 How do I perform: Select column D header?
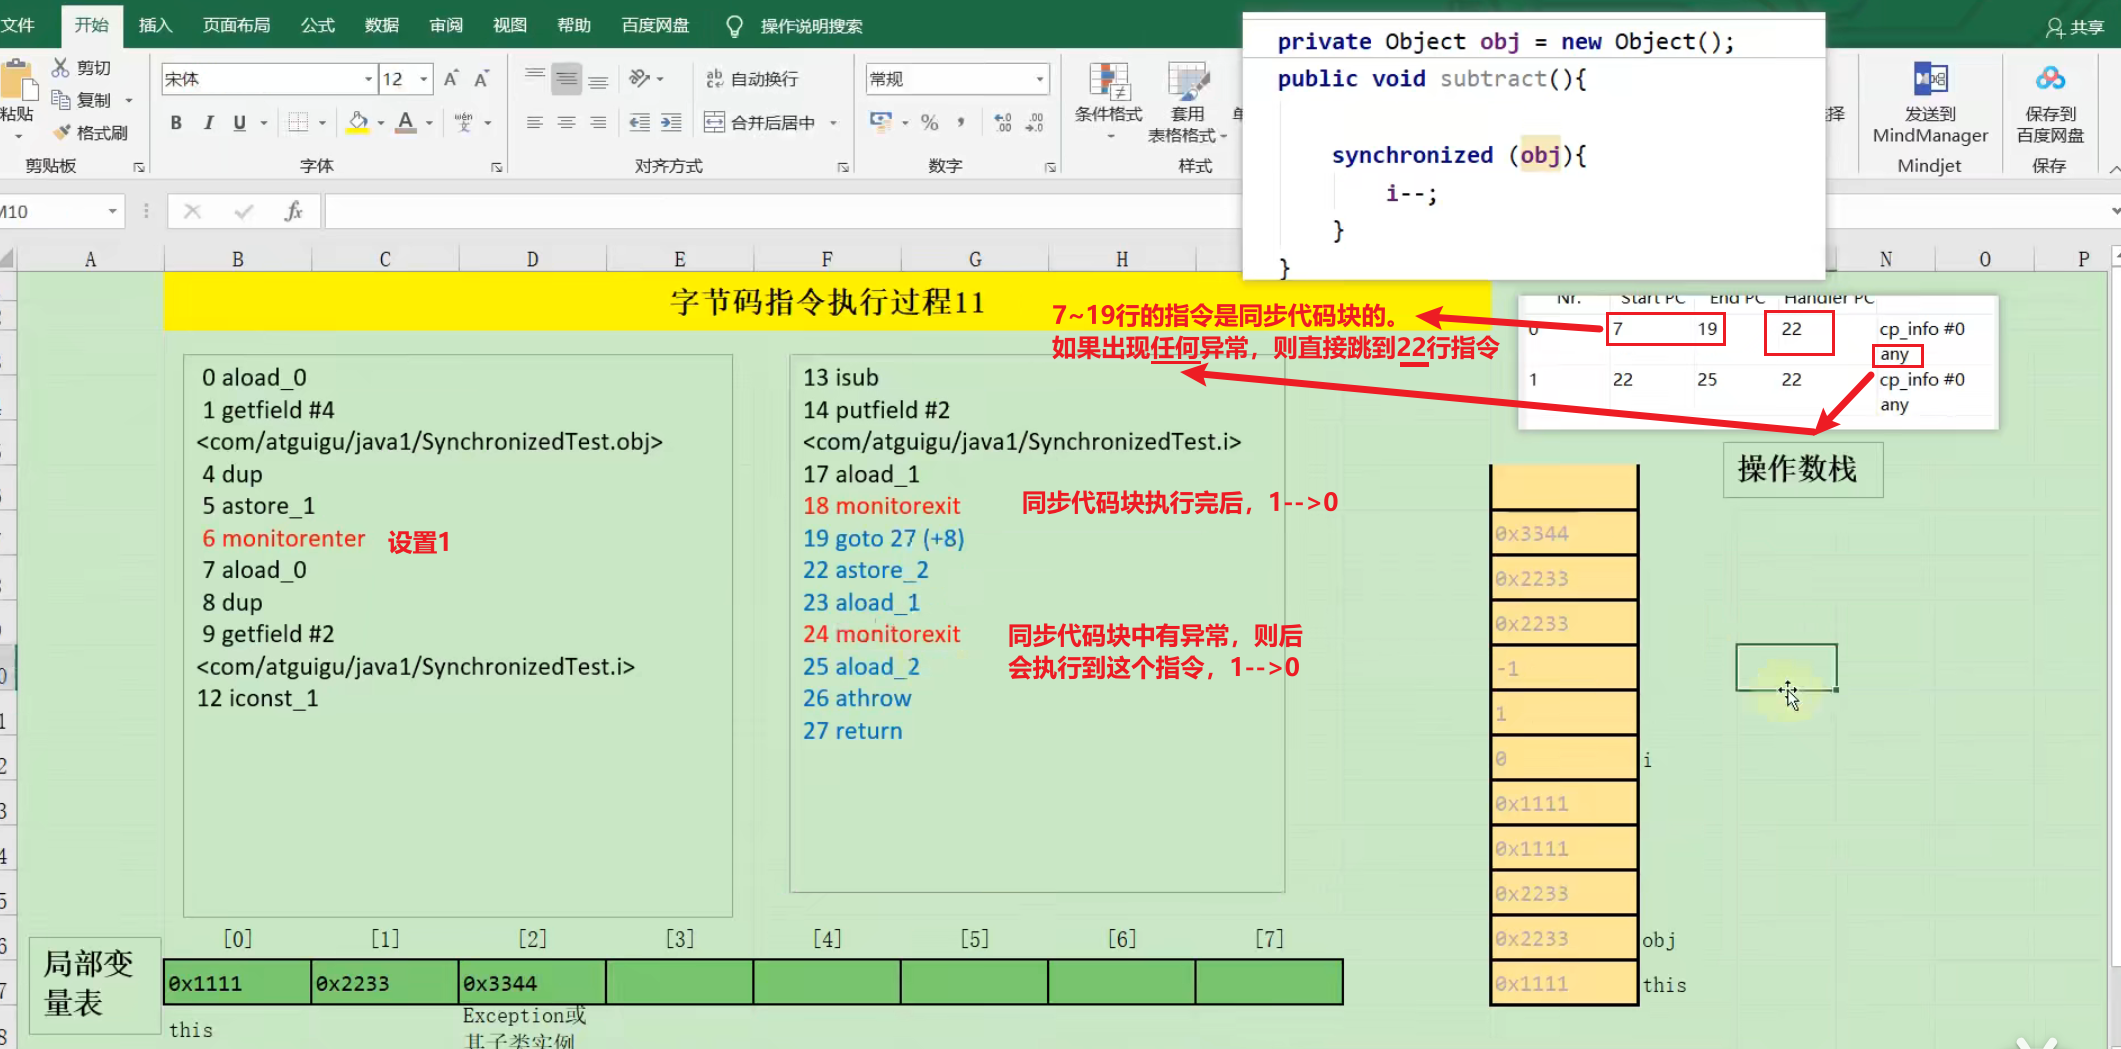pos(532,259)
